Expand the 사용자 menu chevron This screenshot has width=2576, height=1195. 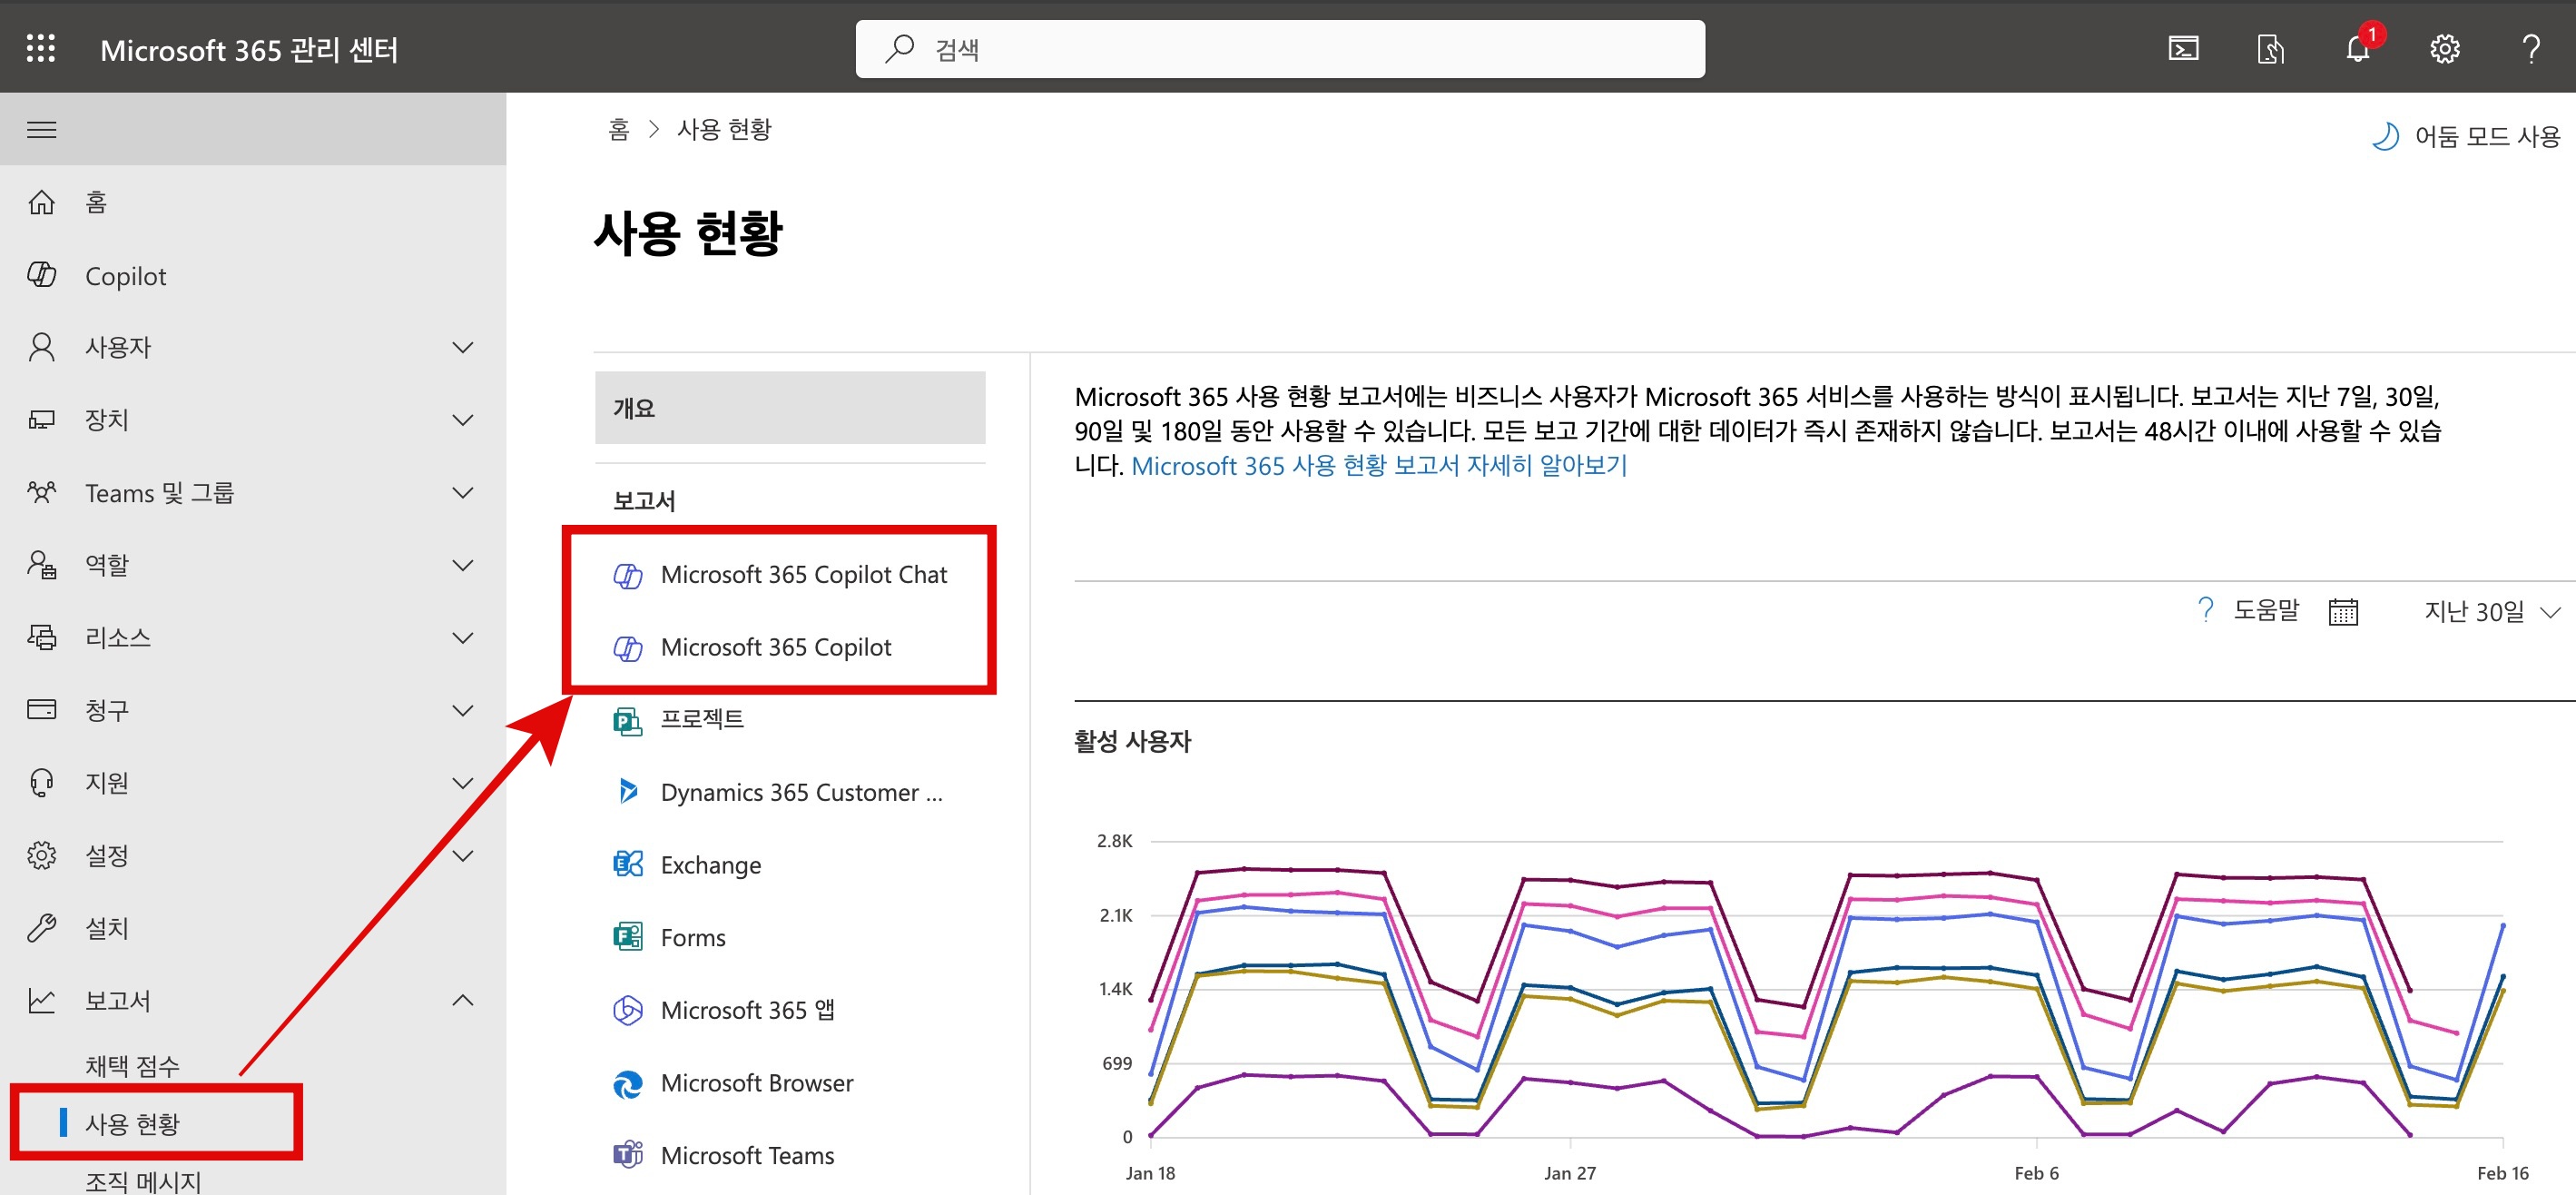(x=462, y=347)
